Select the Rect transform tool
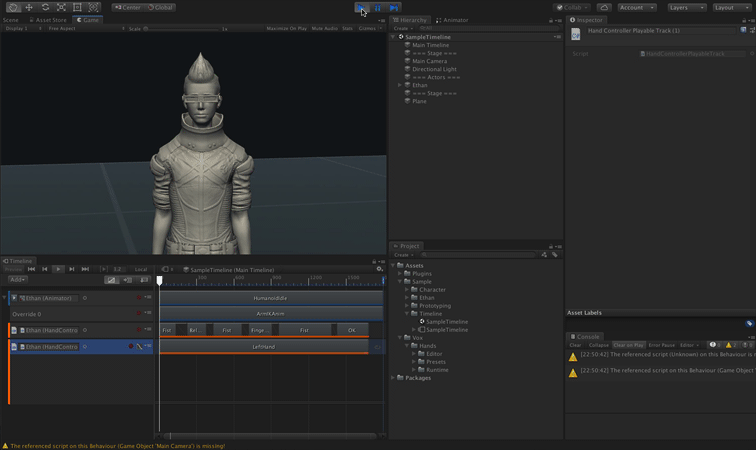Image resolution: width=756 pixels, height=450 pixels. tap(78, 7)
